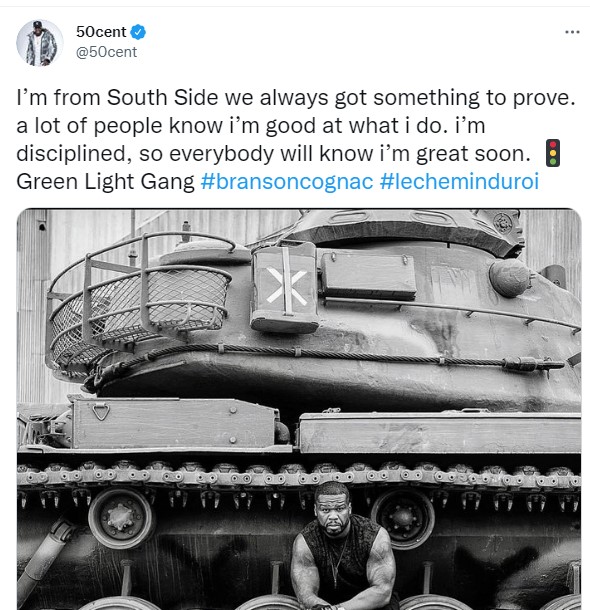Follow the #lecheminduroi hashtag link
590x610 pixels.
(x=459, y=181)
